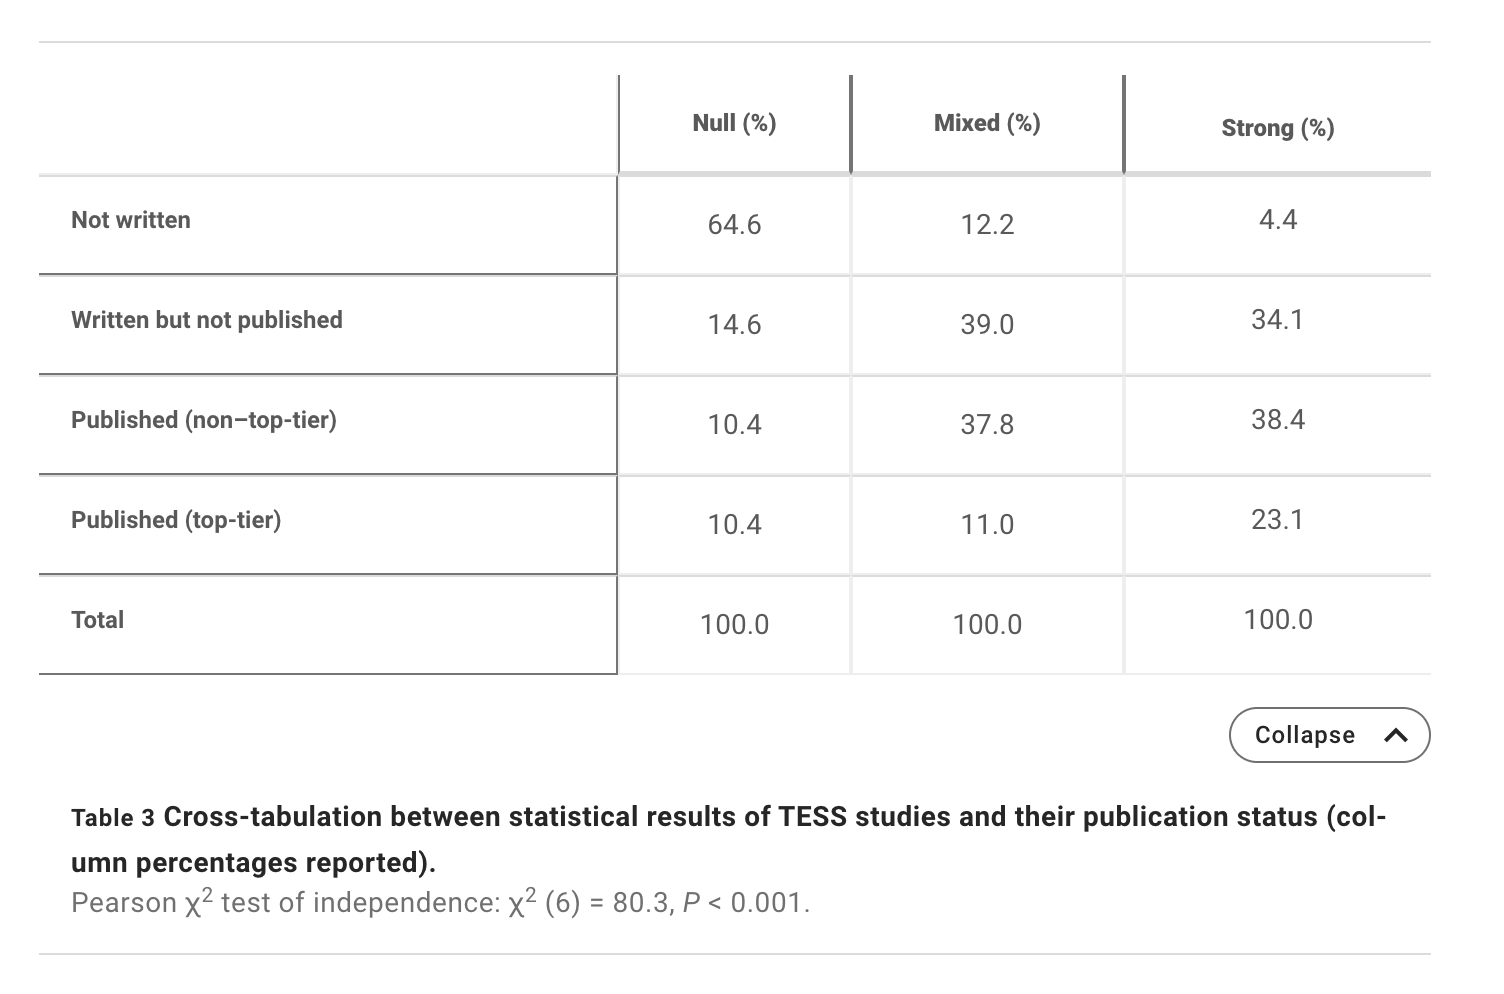Viewport: 1504px width, 994px height.
Task: Click the 38.4 value cell
Action: coord(1277,420)
